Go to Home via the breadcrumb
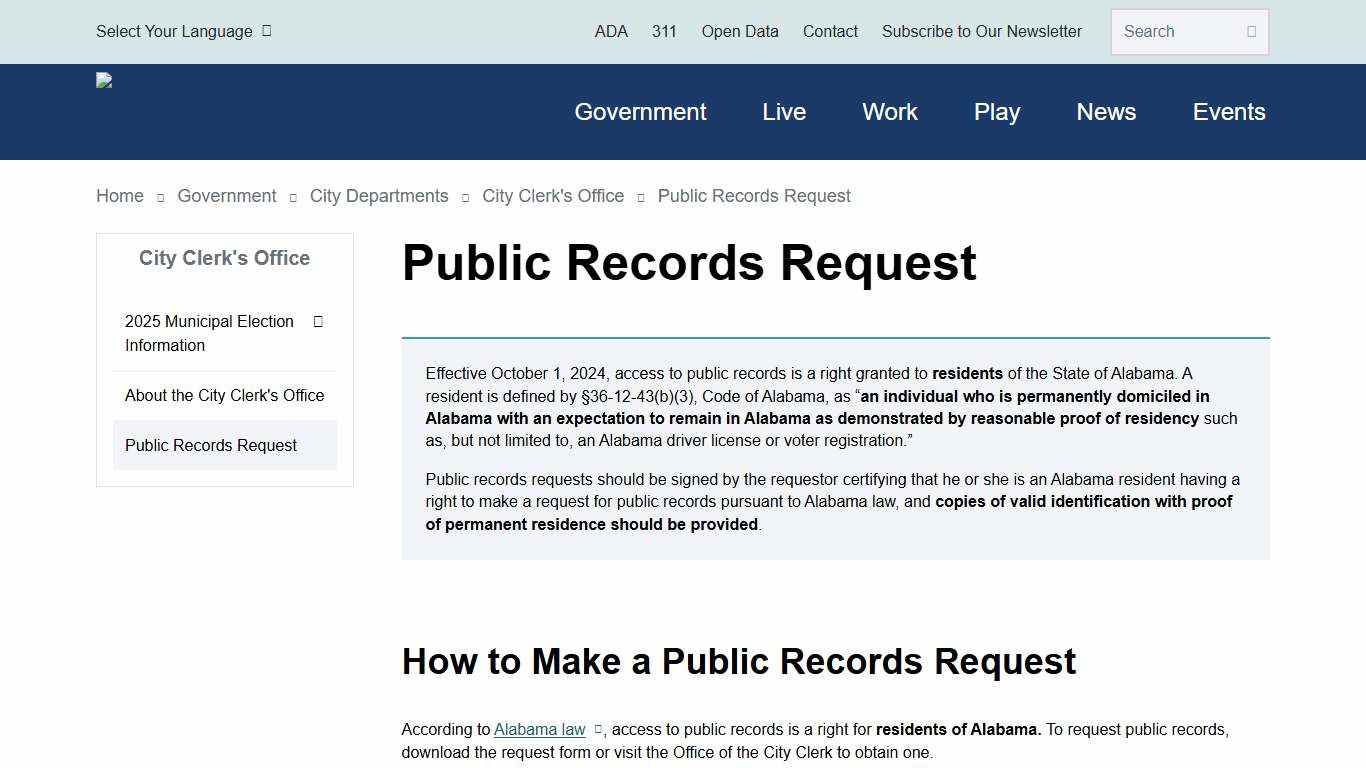Image resolution: width=1366 pixels, height=768 pixels. 119,195
